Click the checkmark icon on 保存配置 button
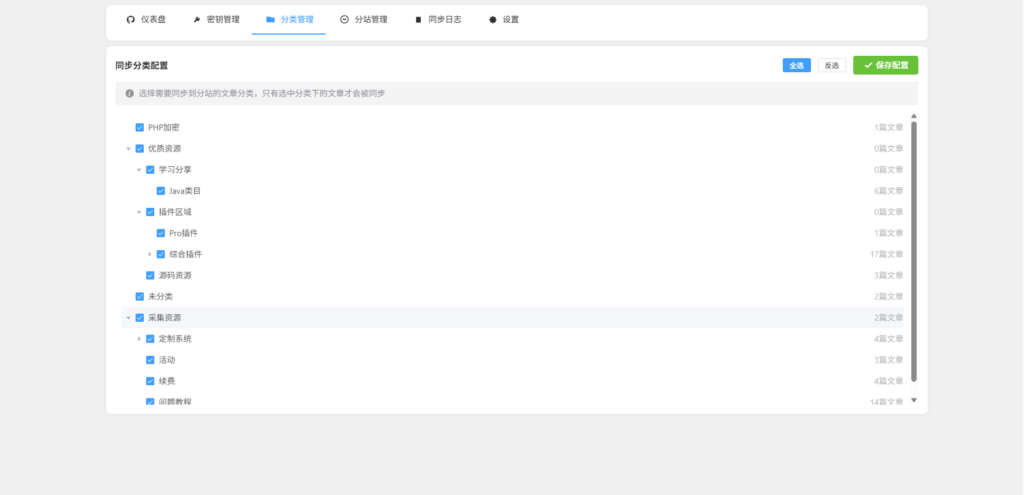Screen dimensions: 1024x495 click(x=868, y=65)
